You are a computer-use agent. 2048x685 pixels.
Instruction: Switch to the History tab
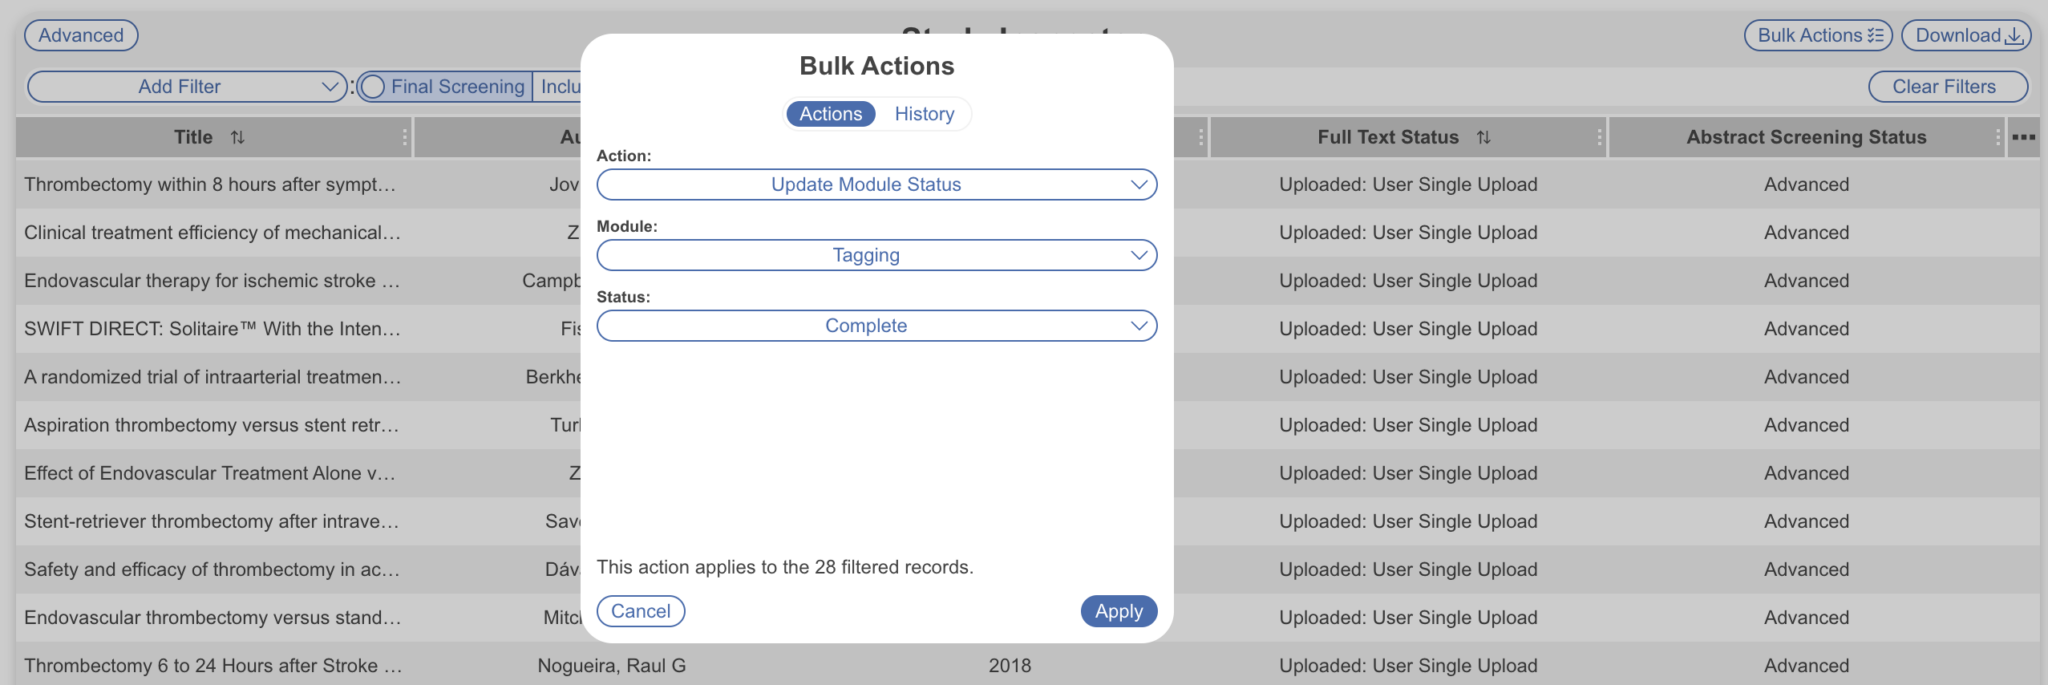pos(923,113)
